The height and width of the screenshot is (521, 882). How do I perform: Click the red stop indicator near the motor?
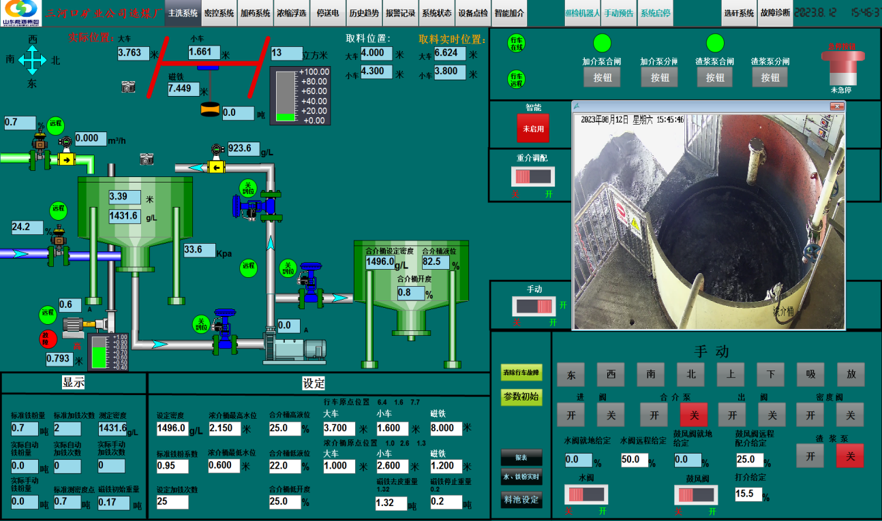(x=46, y=339)
